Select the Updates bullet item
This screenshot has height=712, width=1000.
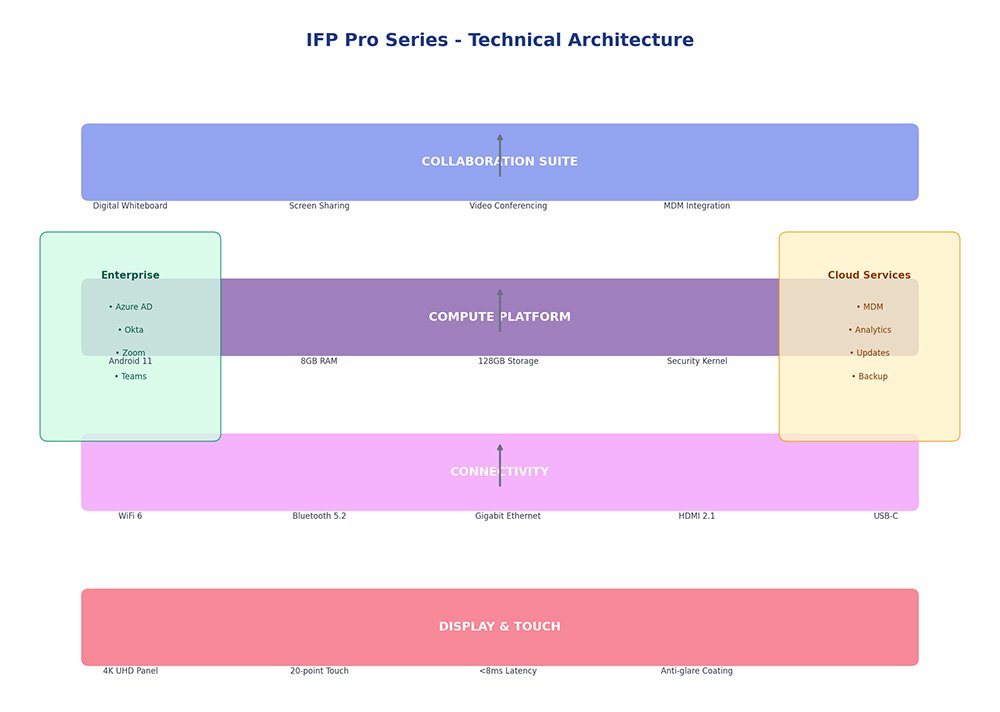870,353
